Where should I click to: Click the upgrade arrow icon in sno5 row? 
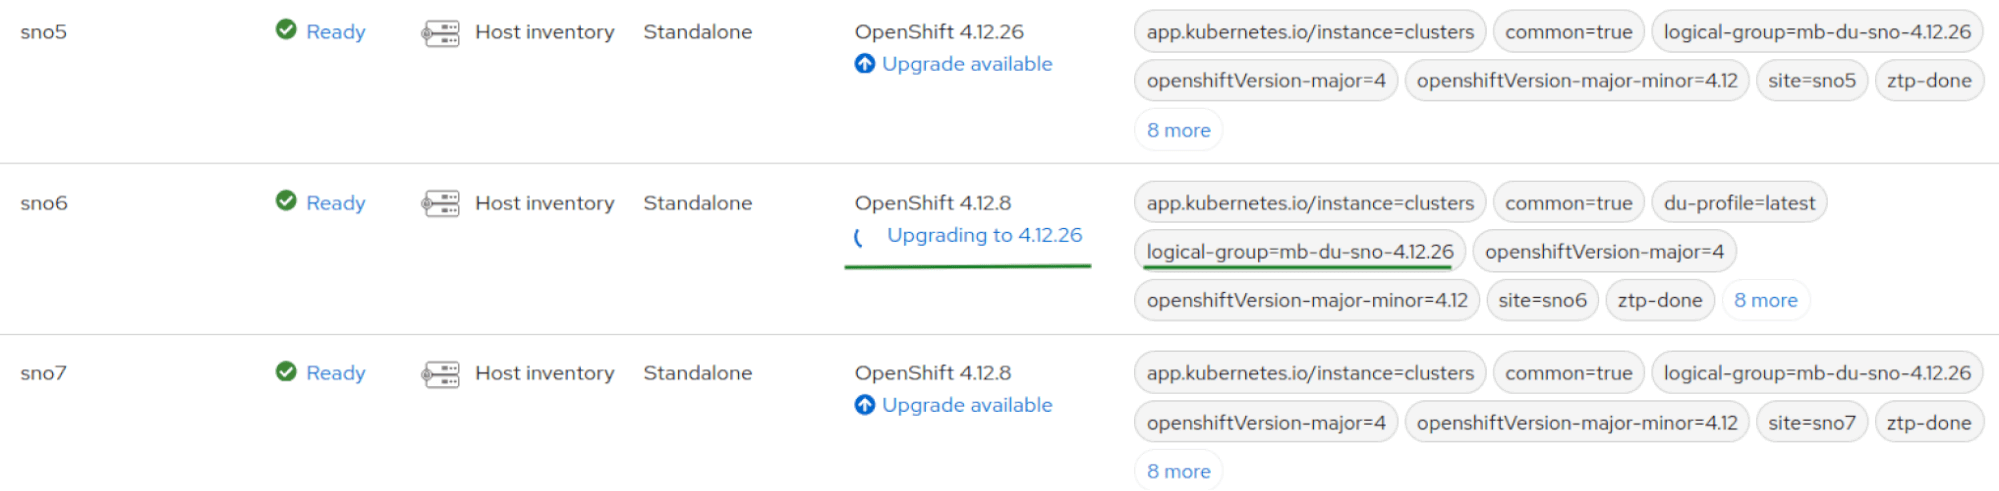pos(865,64)
